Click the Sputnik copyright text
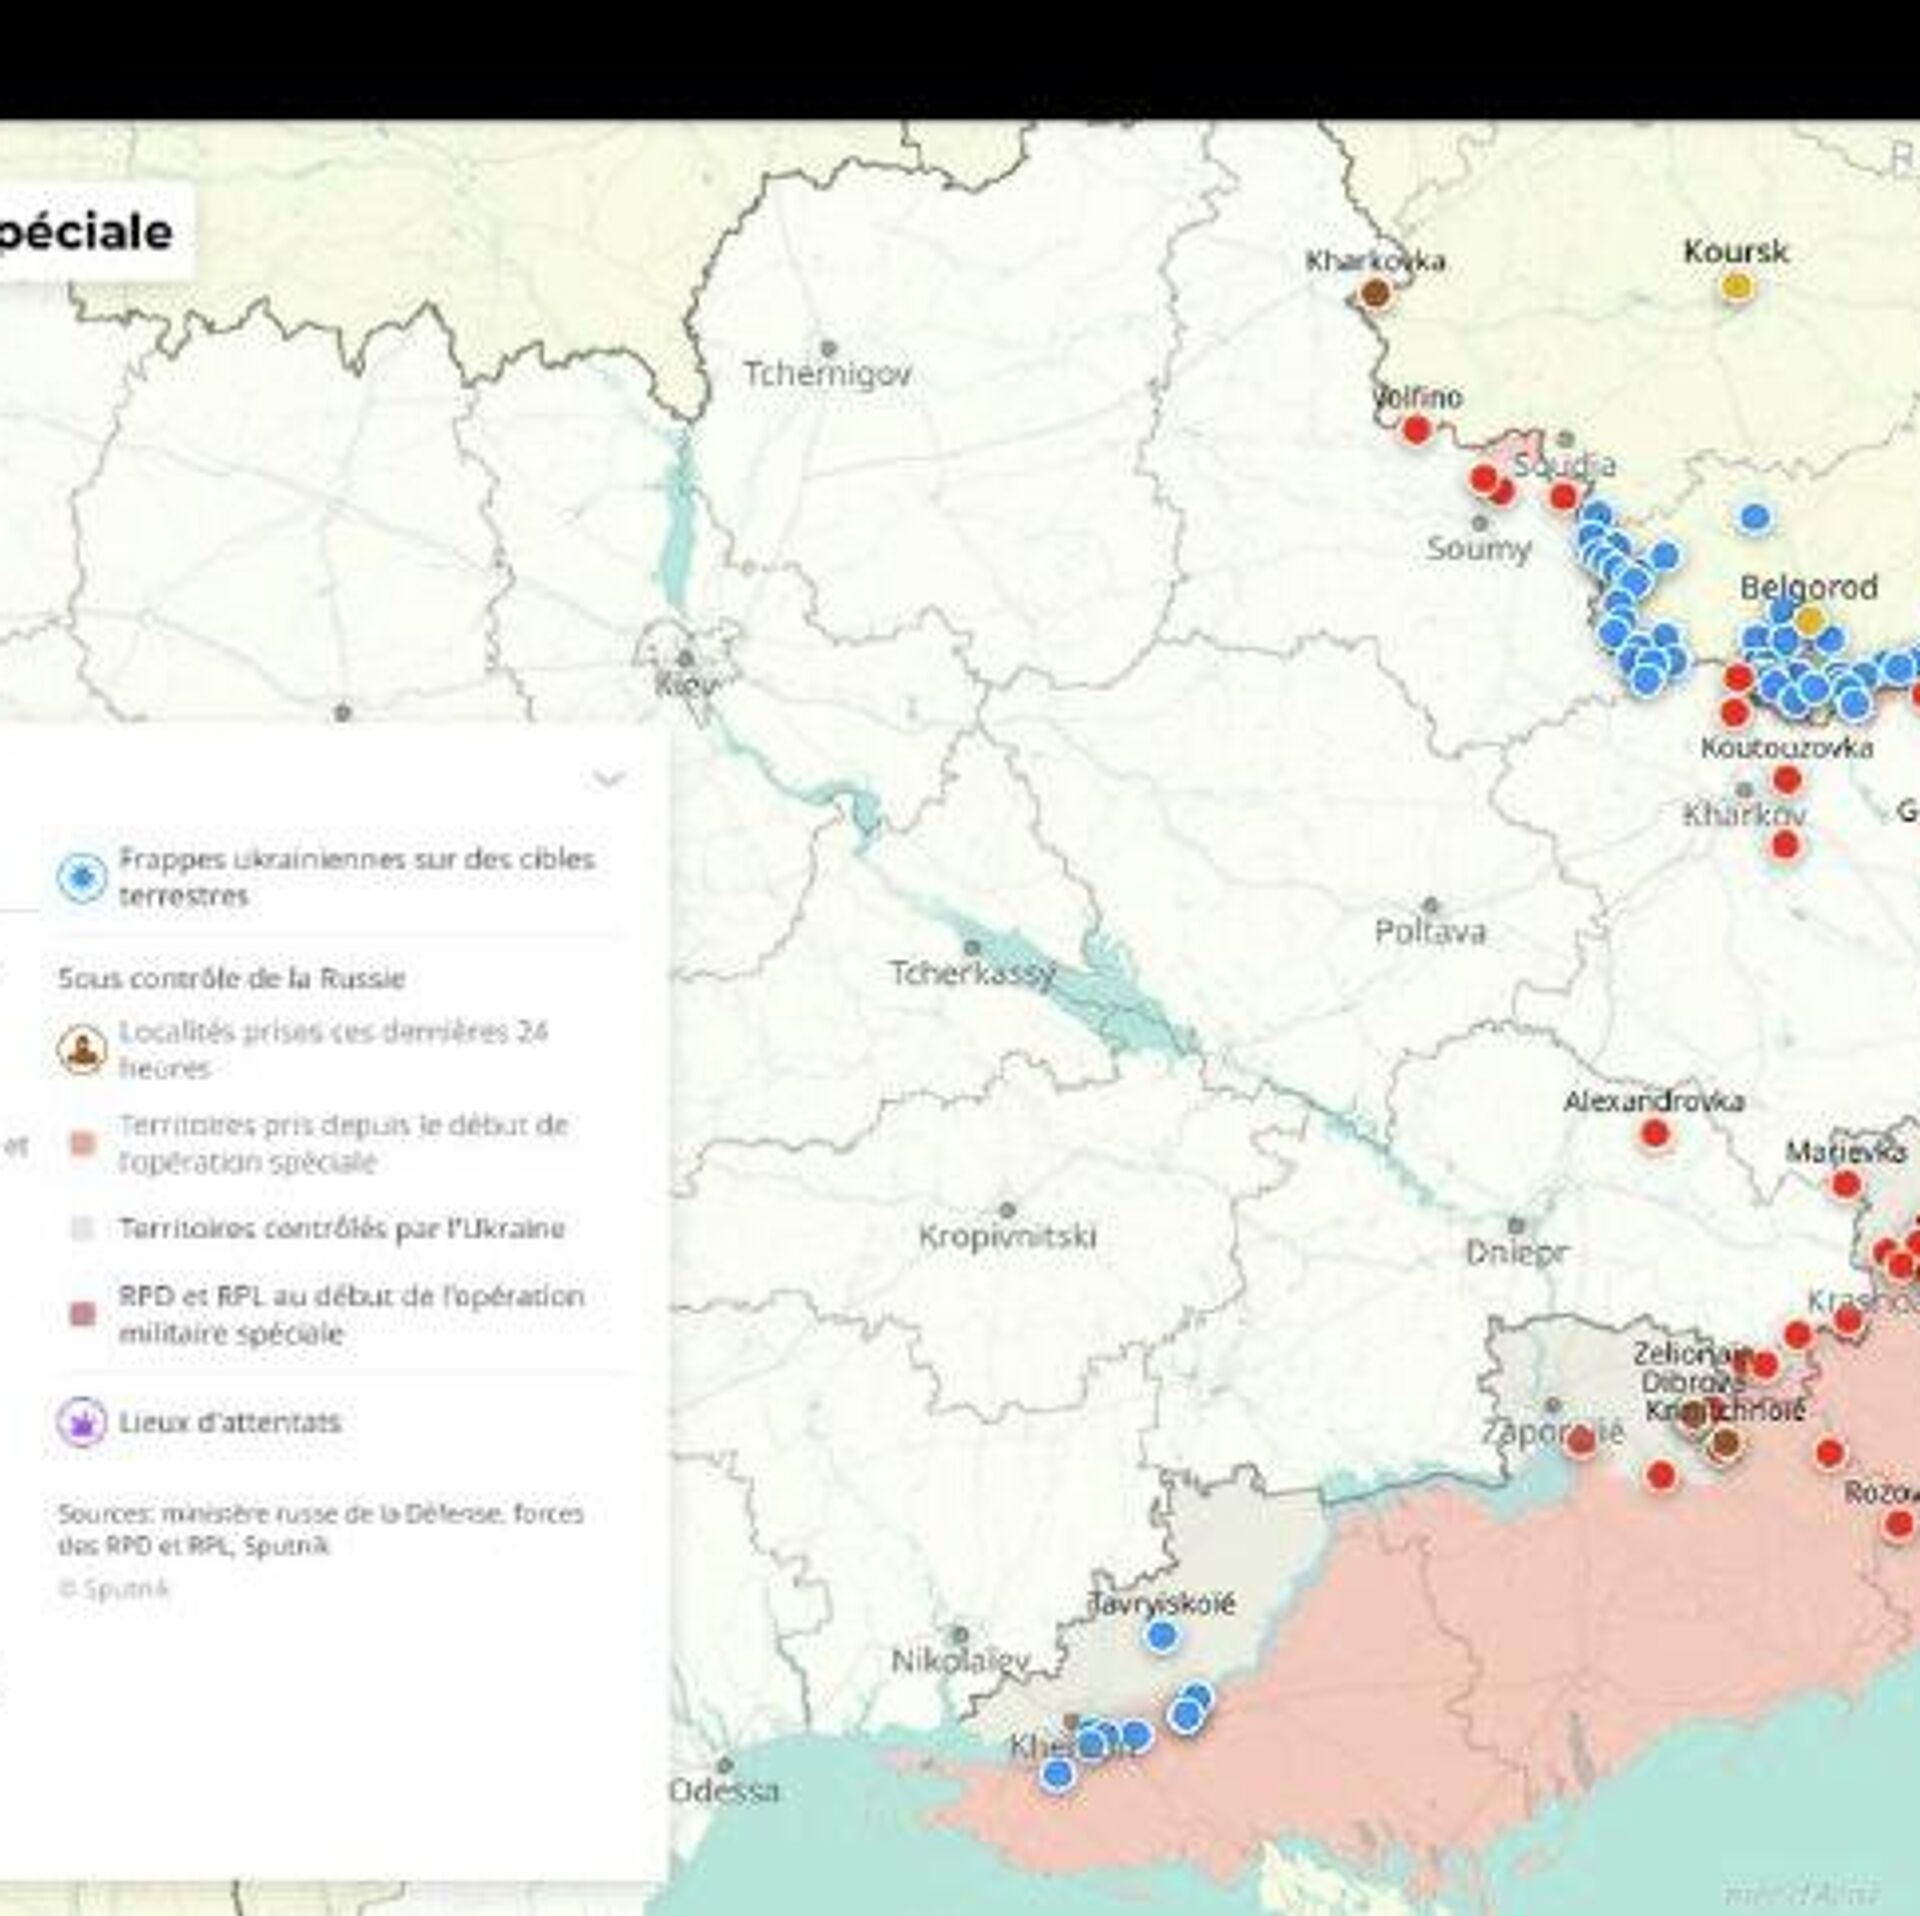The height and width of the screenshot is (1916, 1920). coord(114,1588)
